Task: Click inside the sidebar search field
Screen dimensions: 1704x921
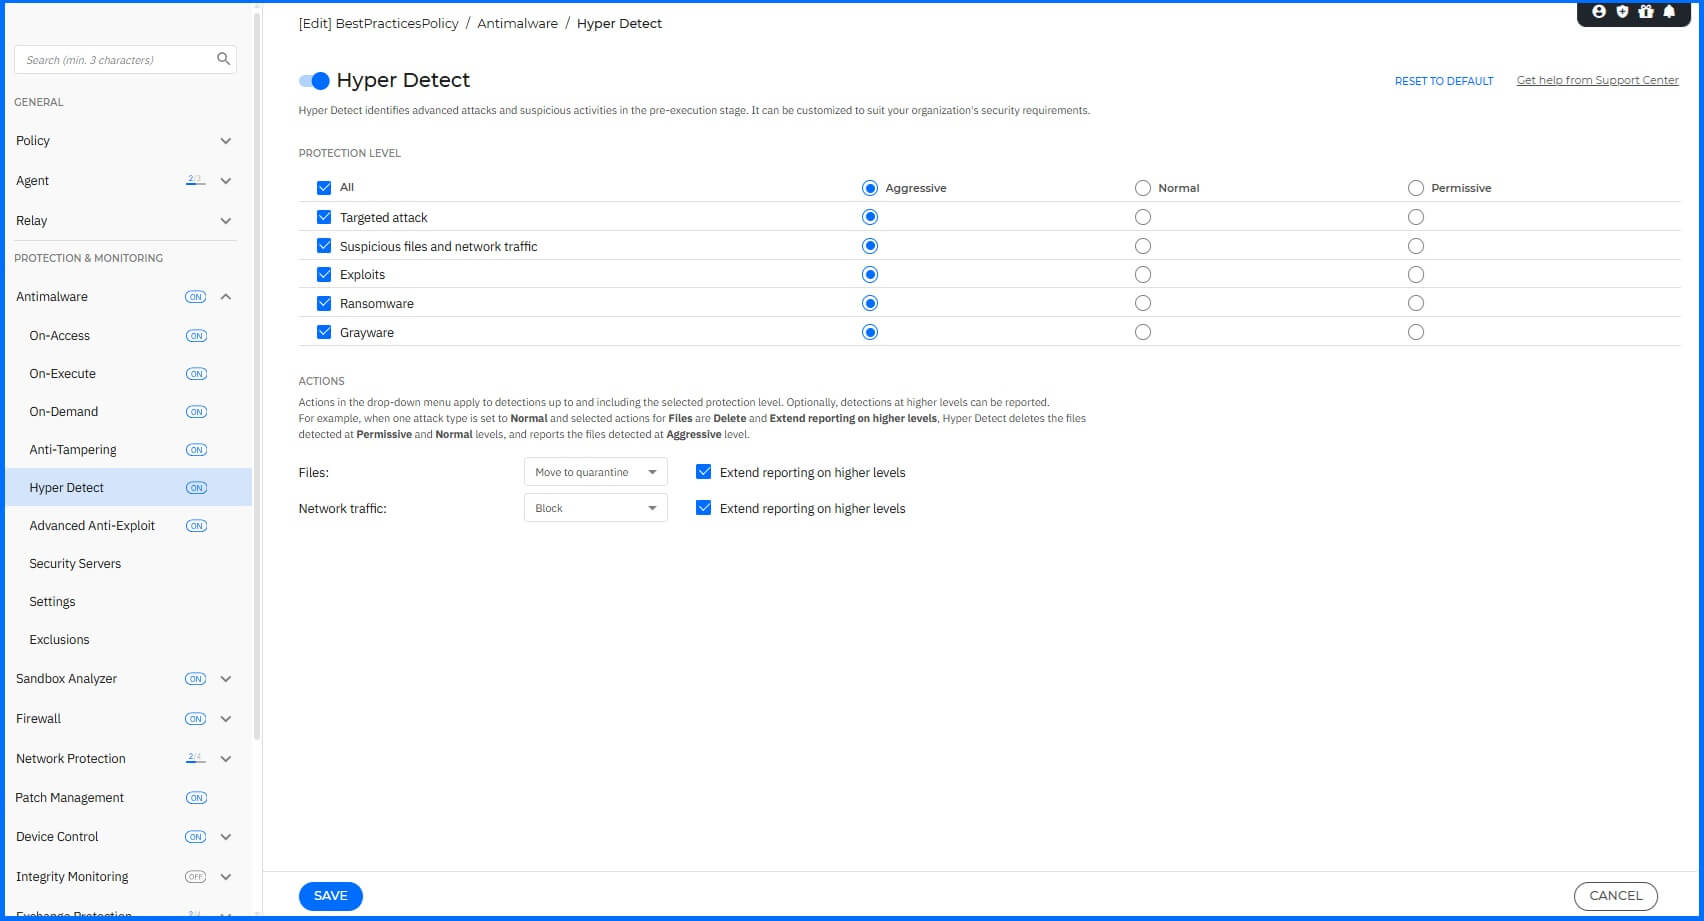Action: click(110, 59)
